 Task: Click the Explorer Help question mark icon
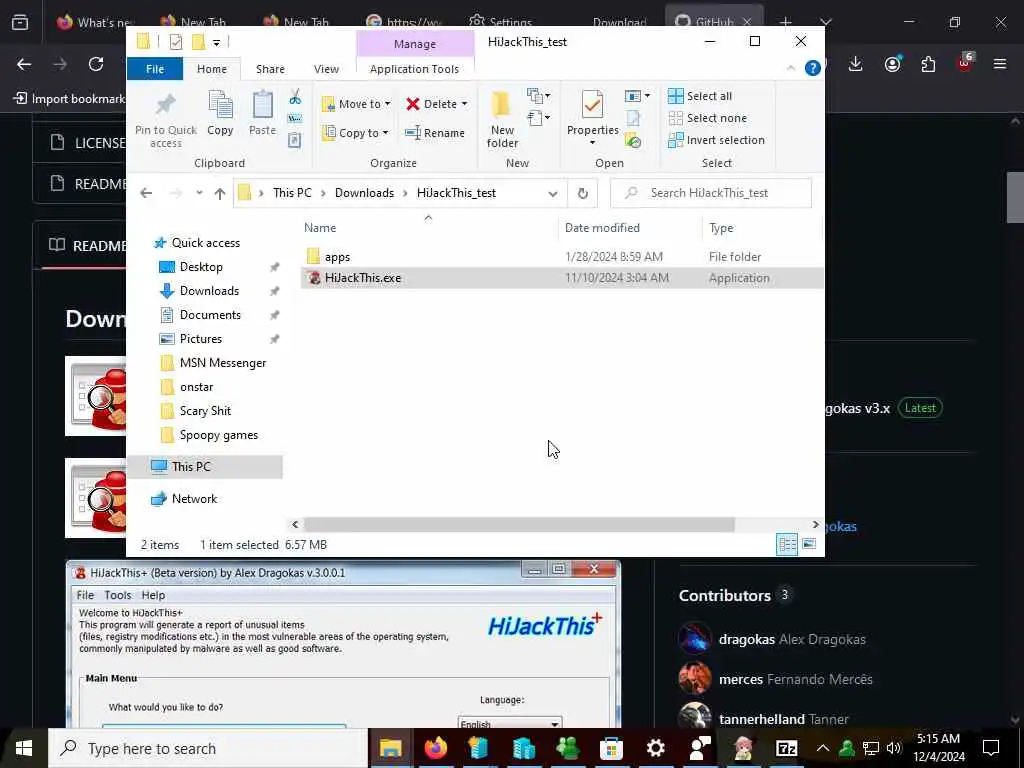(812, 68)
